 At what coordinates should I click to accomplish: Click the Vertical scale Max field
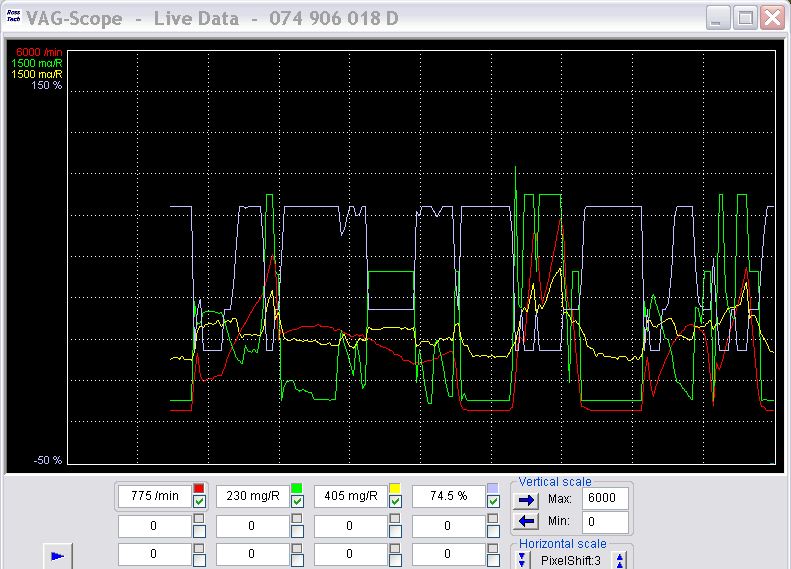point(605,498)
